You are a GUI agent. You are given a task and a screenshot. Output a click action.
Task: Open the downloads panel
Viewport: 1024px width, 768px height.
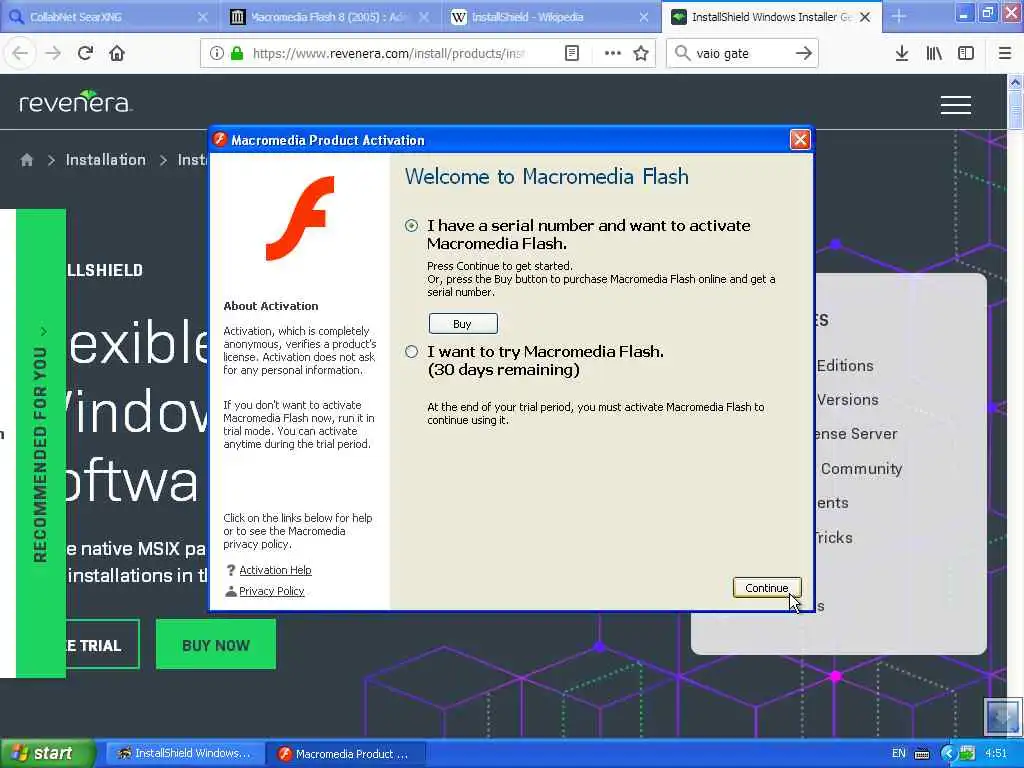(x=902, y=53)
